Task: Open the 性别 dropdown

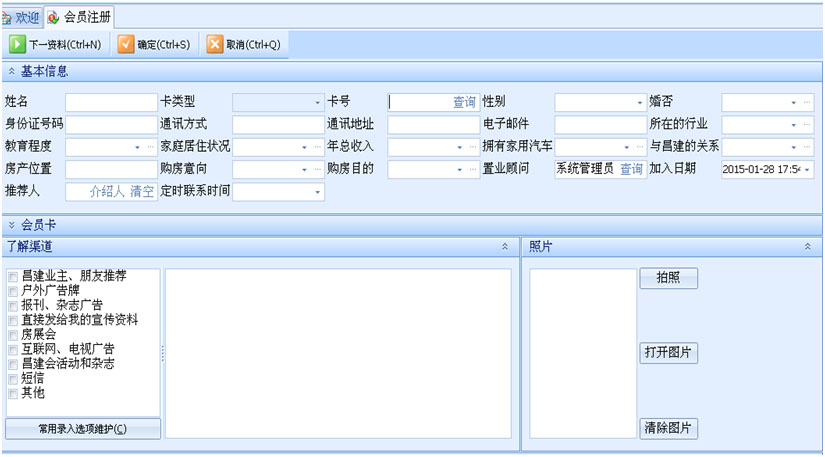Action: pos(640,102)
